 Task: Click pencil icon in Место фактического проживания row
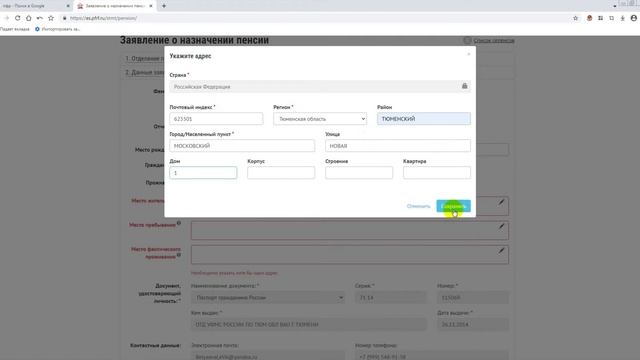(501, 251)
